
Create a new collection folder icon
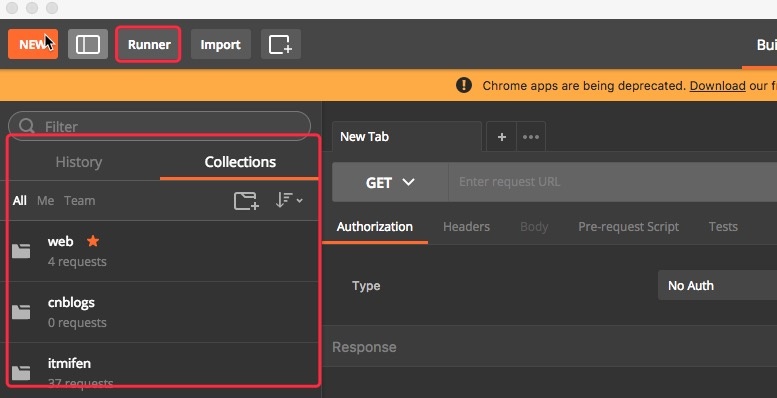click(x=246, y=201)
